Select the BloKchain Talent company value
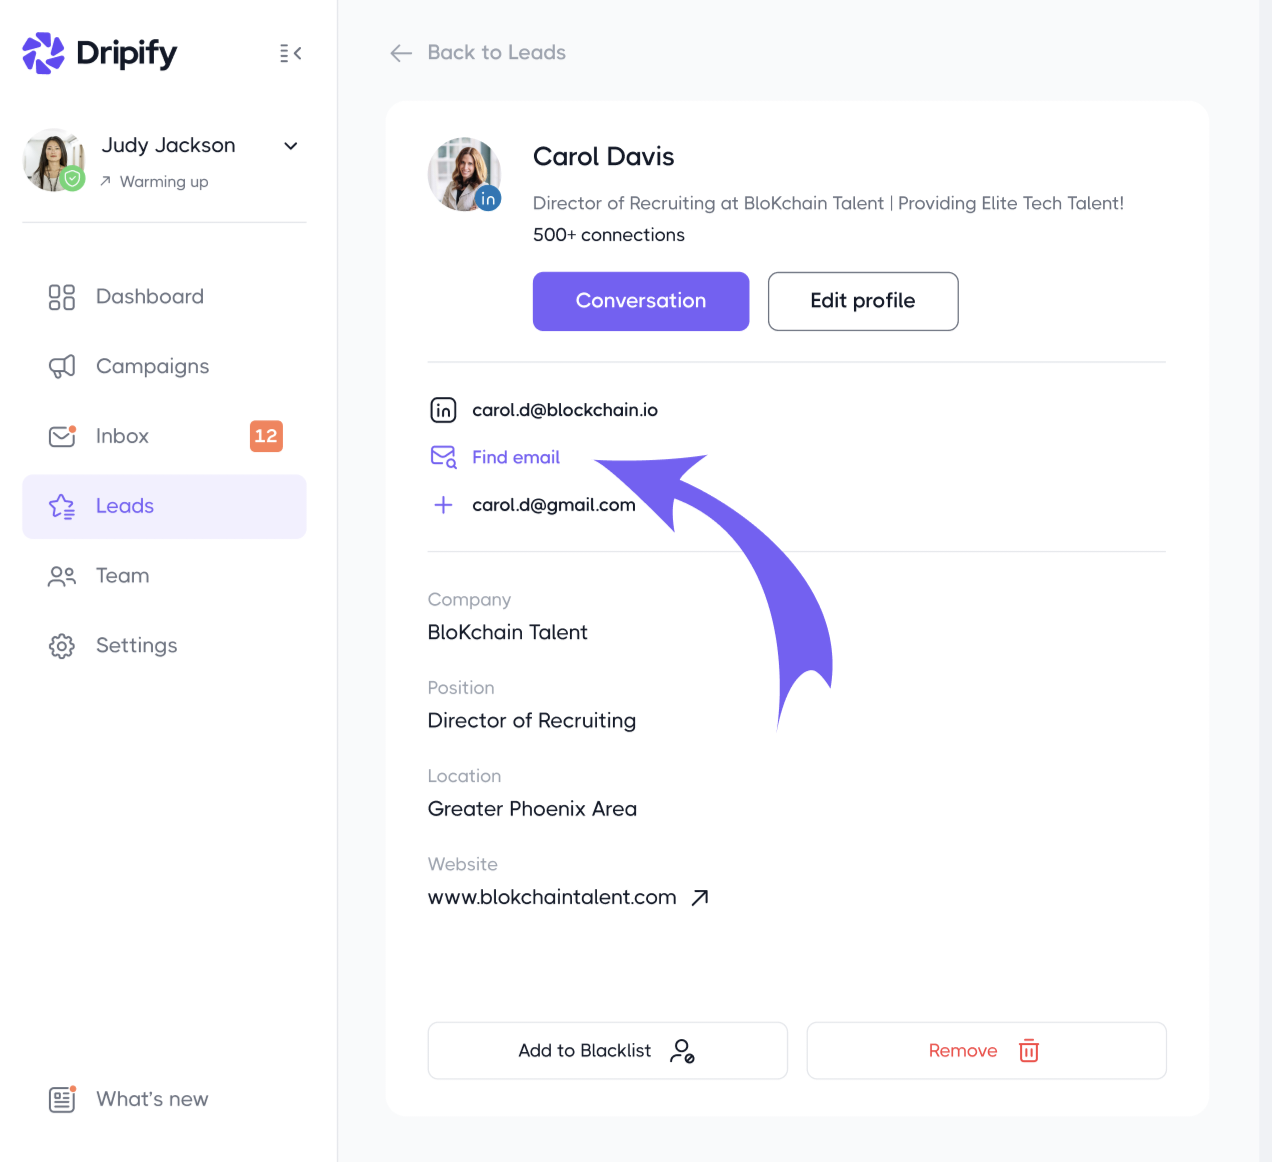 pyautogui.click(x=507, y=632)
